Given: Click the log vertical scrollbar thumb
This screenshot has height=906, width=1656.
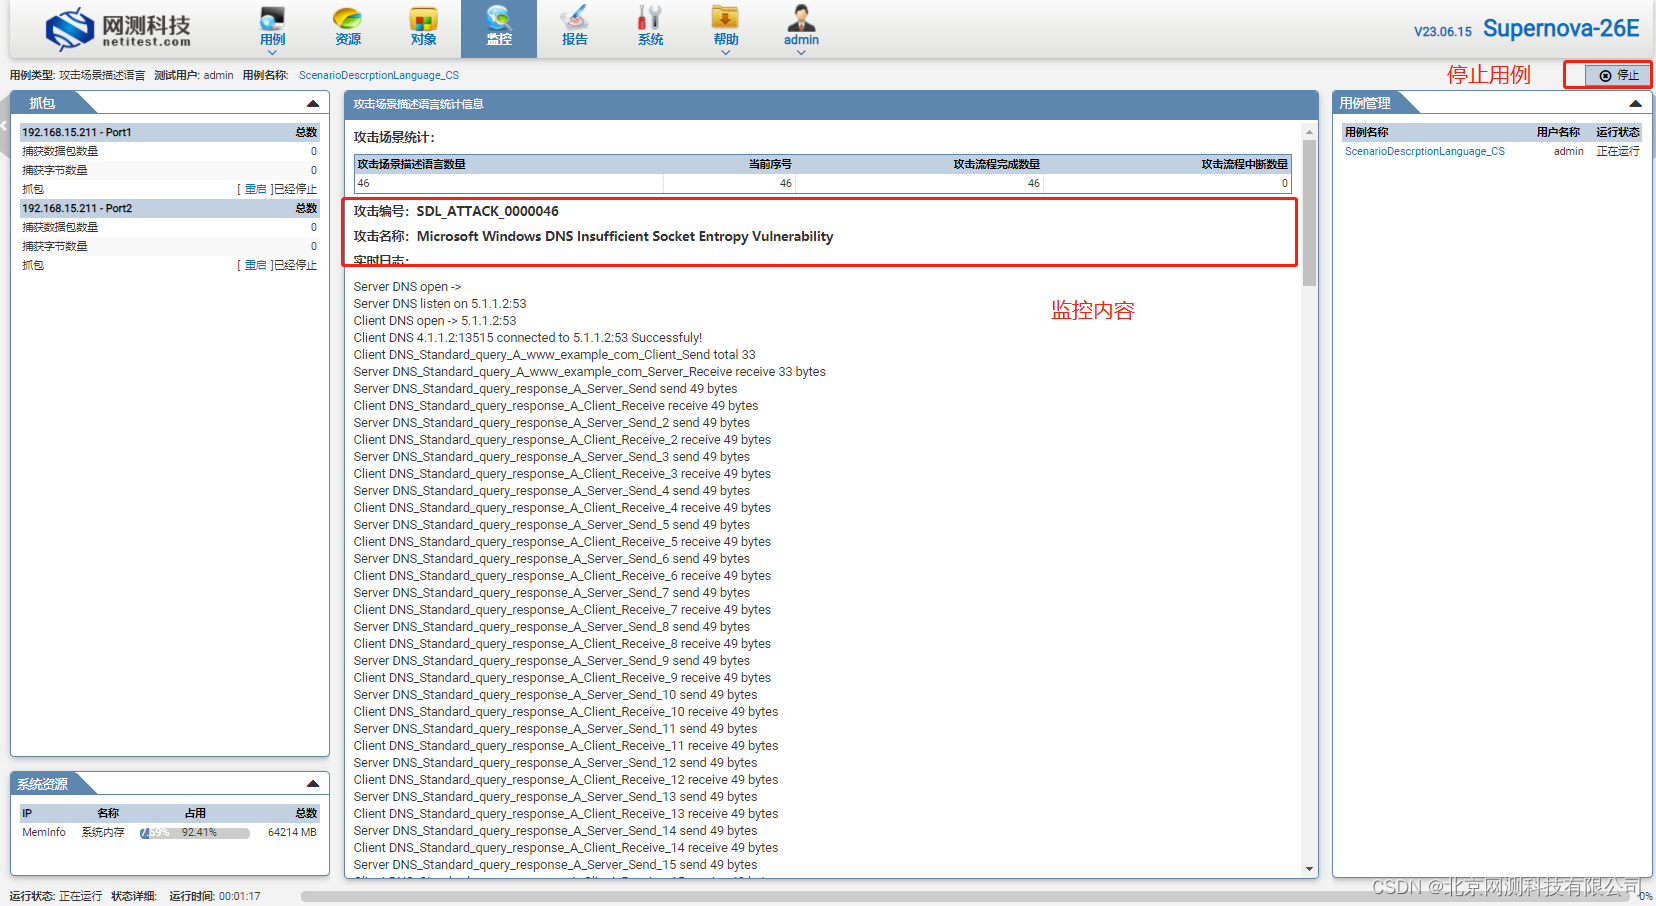Looking at the screenshot, I should 1309,212.
